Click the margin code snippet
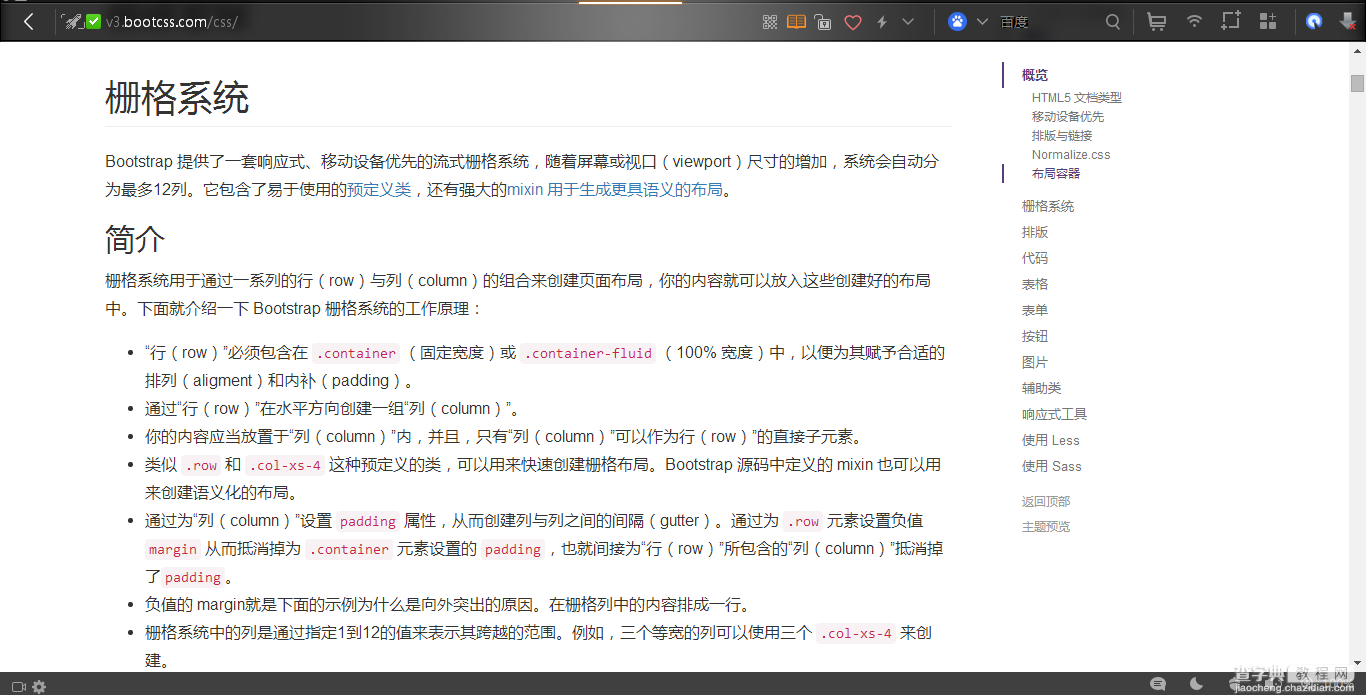Screen dimensions: 1366x695 click(173, 549)
